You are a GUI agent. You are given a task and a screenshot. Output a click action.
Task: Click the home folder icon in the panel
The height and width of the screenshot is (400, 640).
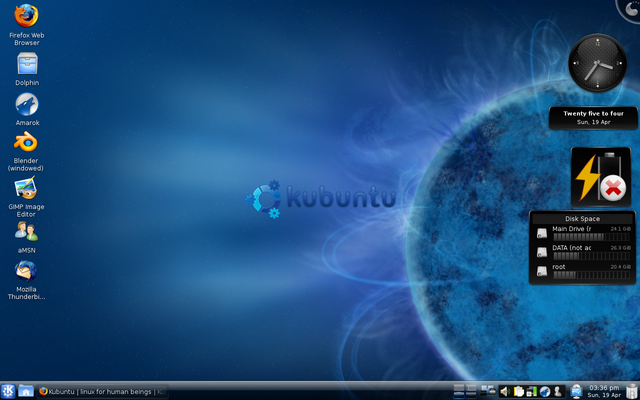coord(26,391)
